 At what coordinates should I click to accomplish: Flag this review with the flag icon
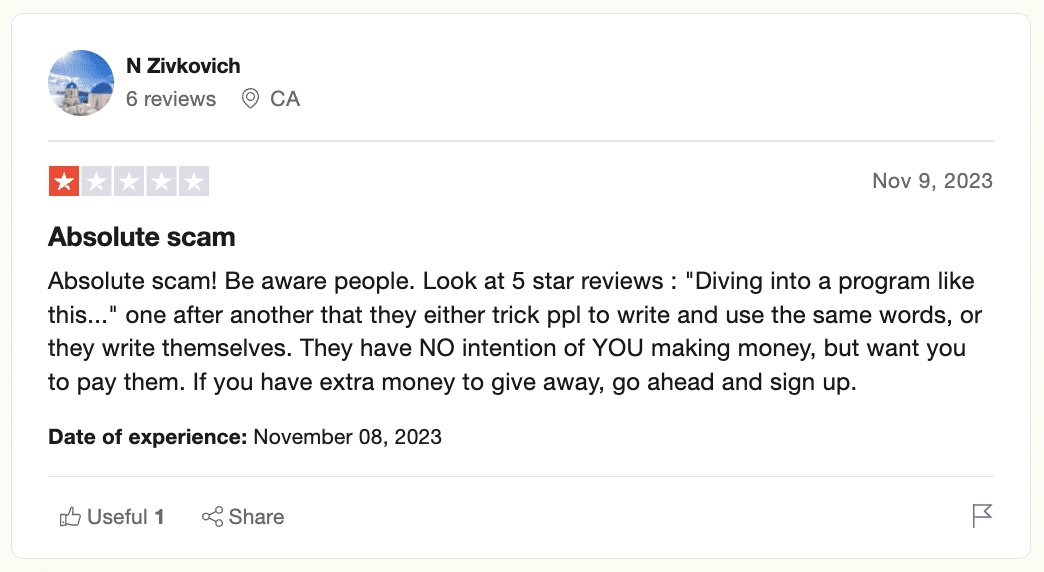coord(982,515)
